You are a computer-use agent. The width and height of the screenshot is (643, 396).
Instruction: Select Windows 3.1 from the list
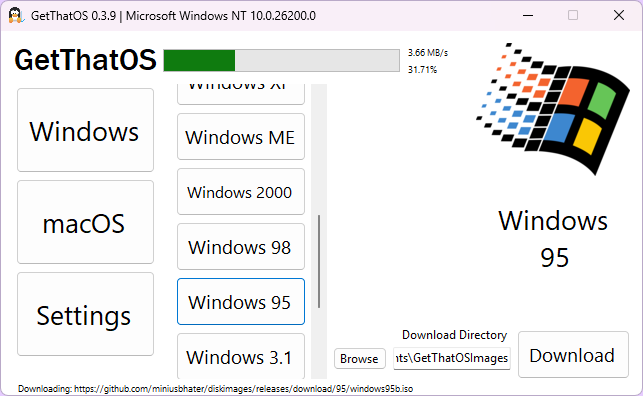(241, 356)
